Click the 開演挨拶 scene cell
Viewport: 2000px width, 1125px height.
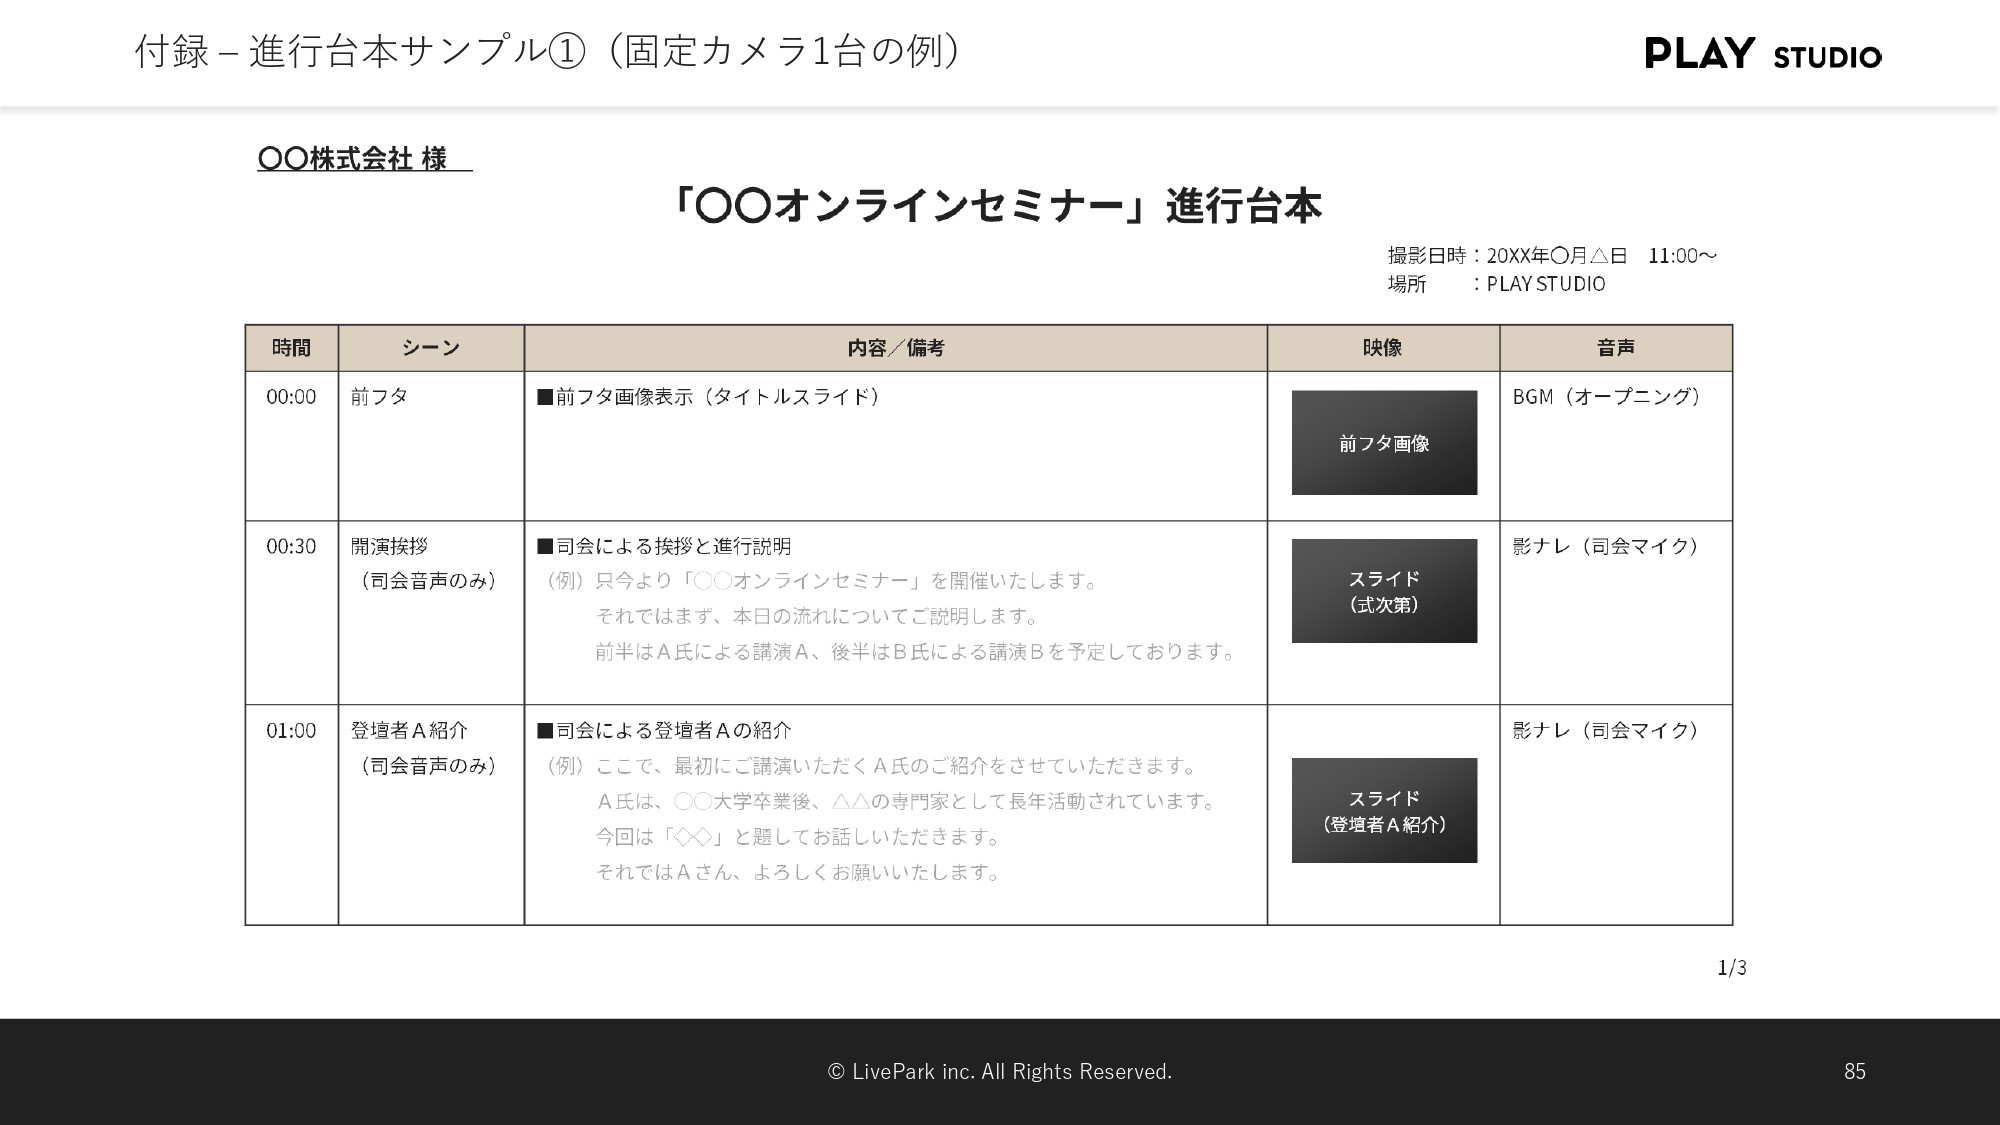(x=389, y=547)
